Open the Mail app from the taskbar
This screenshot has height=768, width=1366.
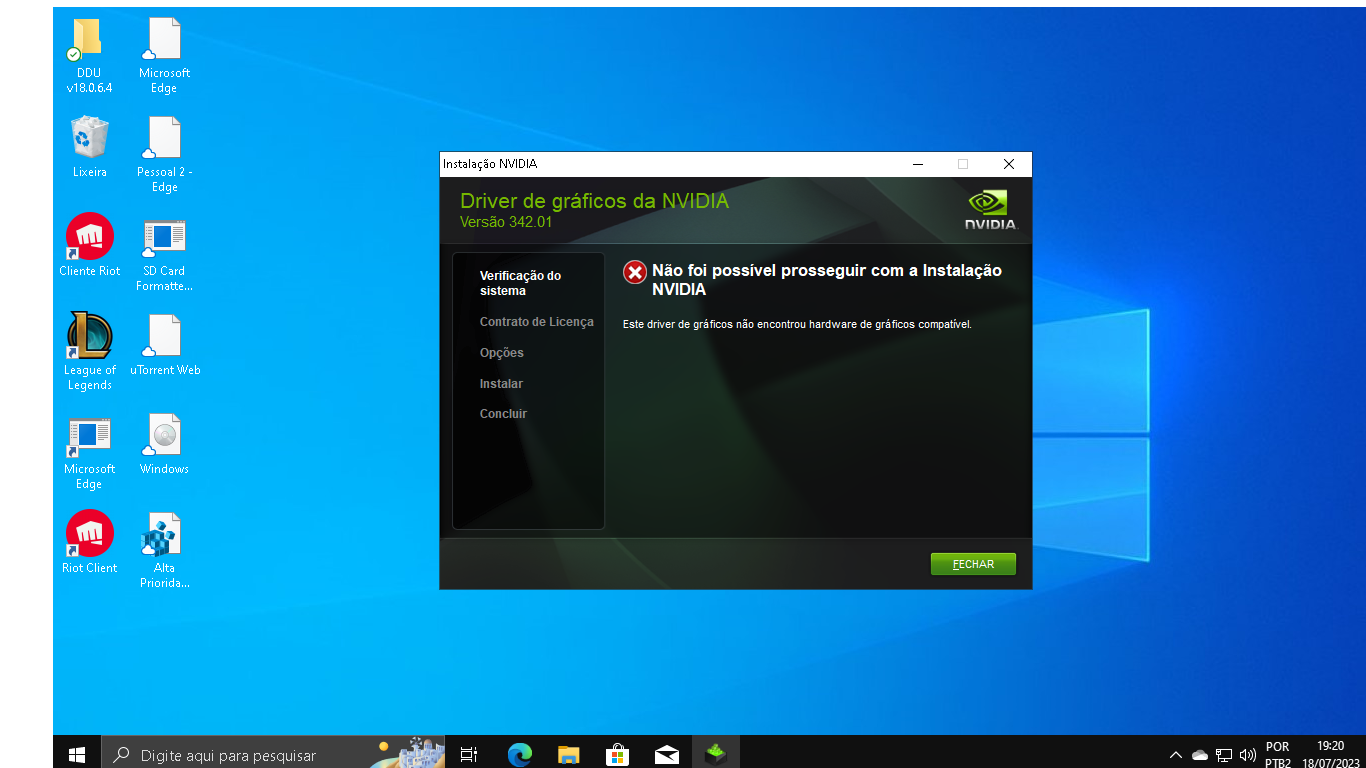(x=666, y=755)
